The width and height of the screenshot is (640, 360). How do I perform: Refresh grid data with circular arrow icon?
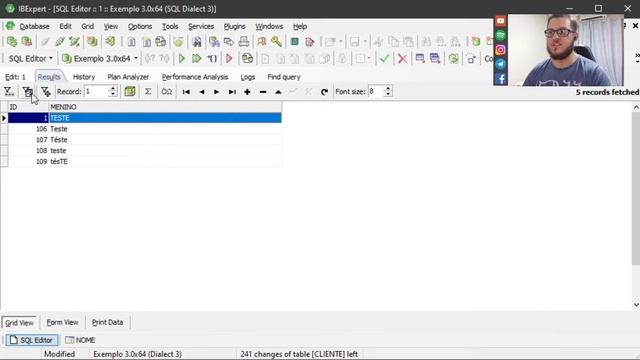click(324, 92)
